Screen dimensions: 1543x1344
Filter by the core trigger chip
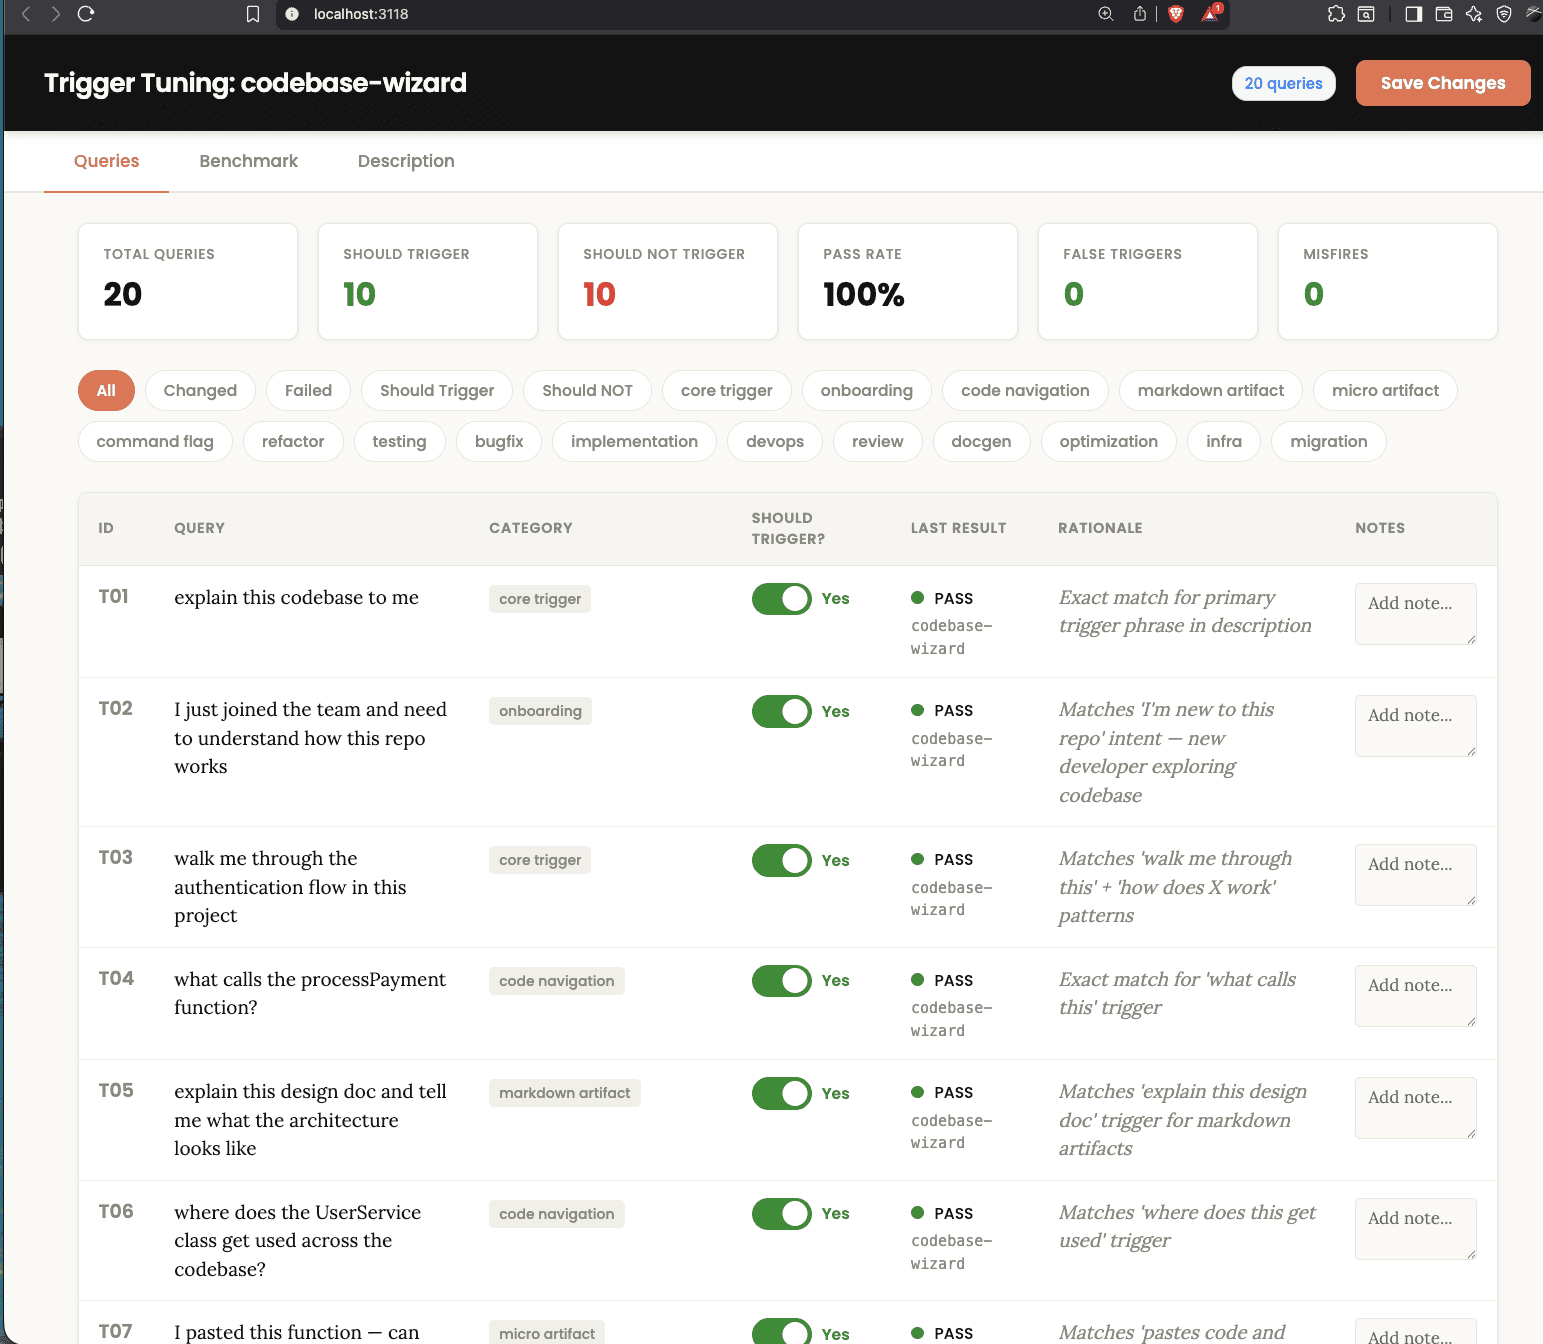pos(726,390)
